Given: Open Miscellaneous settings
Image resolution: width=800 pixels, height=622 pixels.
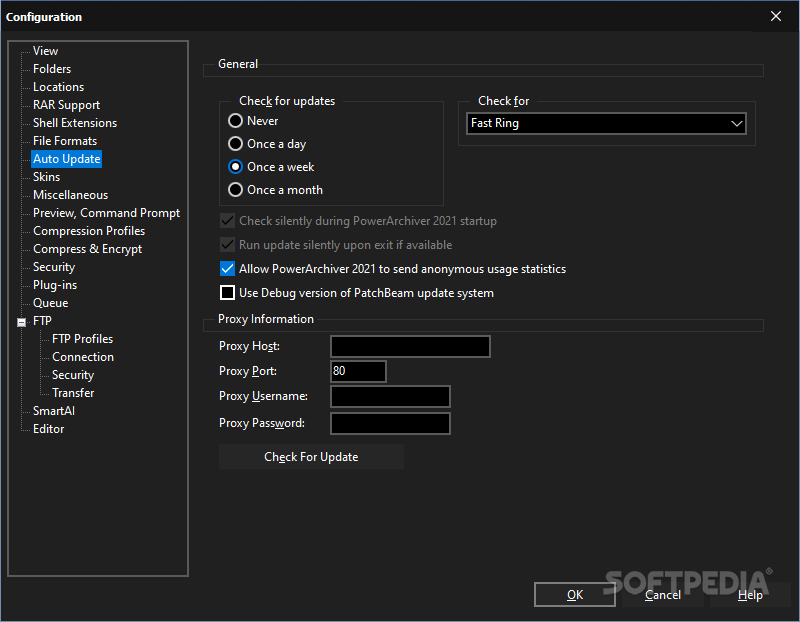Looking at the screenshot, I should point(70,195).
